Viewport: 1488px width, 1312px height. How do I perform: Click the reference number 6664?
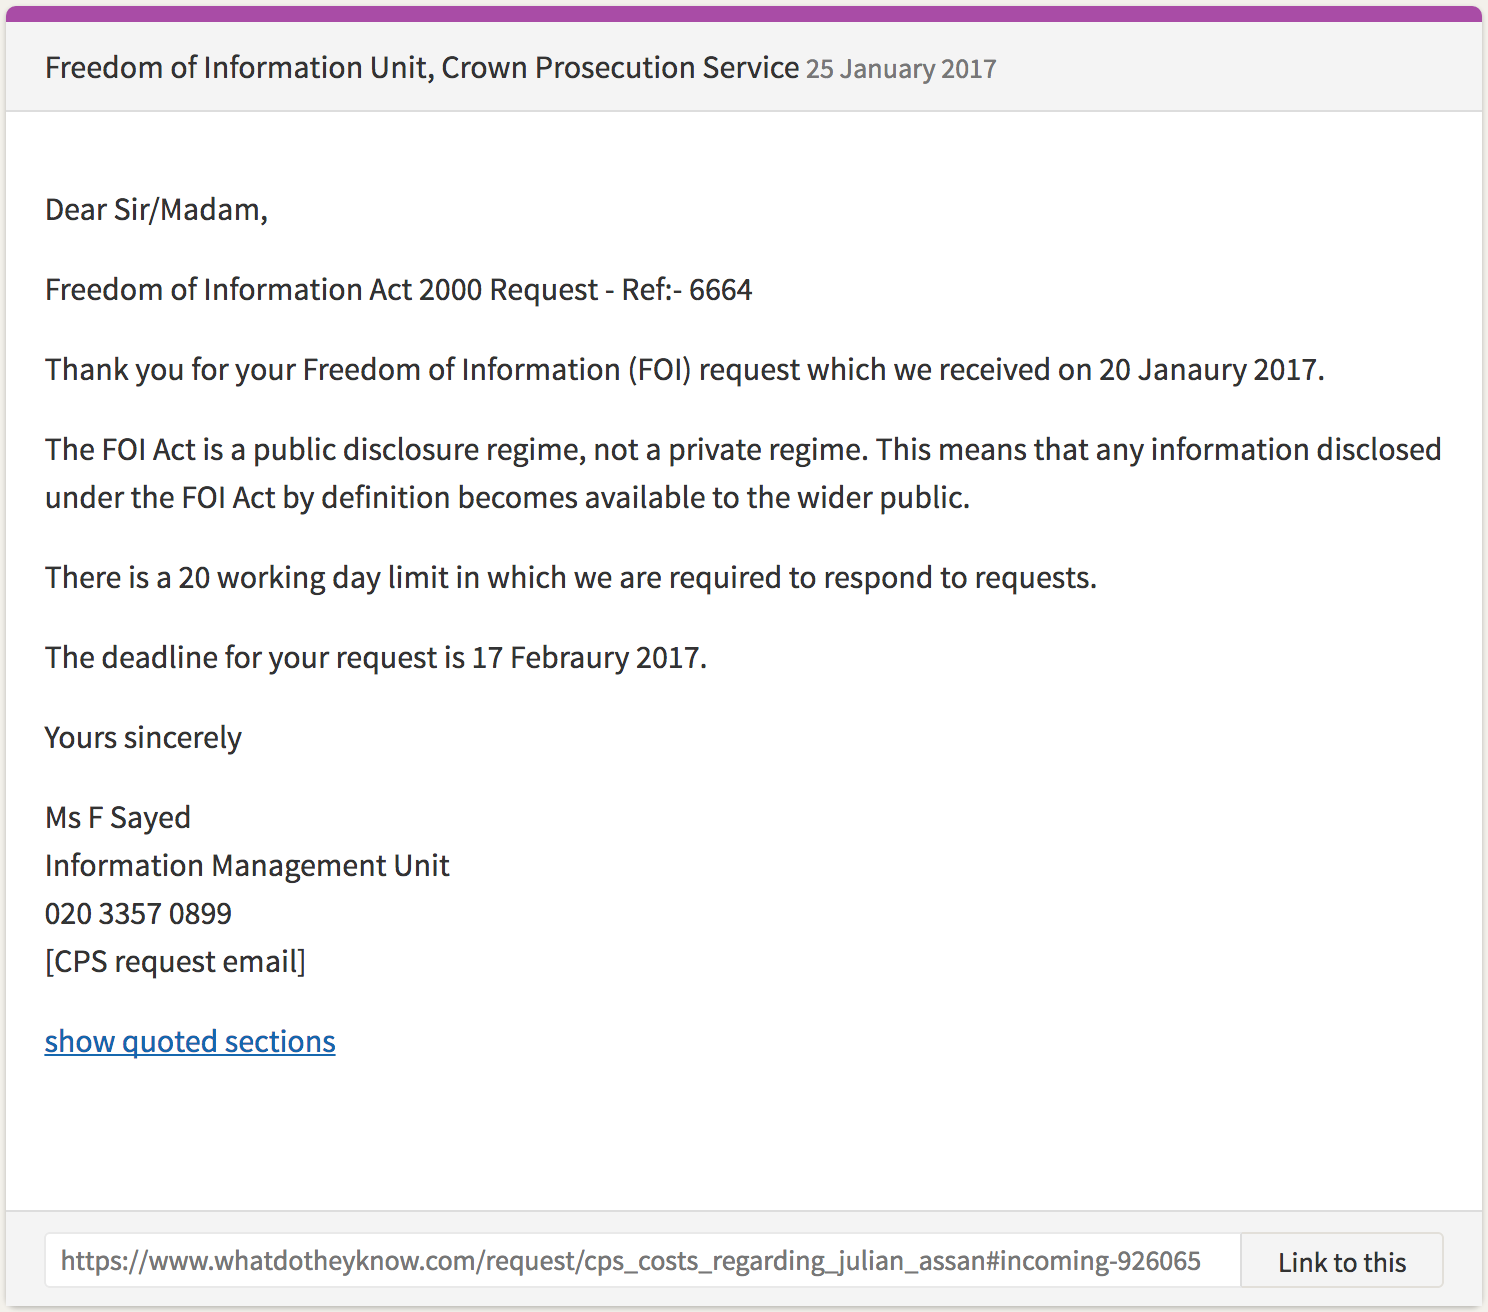click(x=720, y=290)
